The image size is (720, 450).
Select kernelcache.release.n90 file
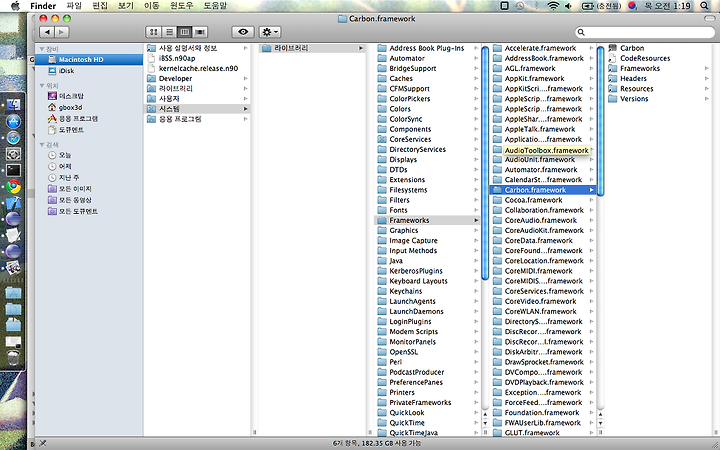tap(197, 68)
